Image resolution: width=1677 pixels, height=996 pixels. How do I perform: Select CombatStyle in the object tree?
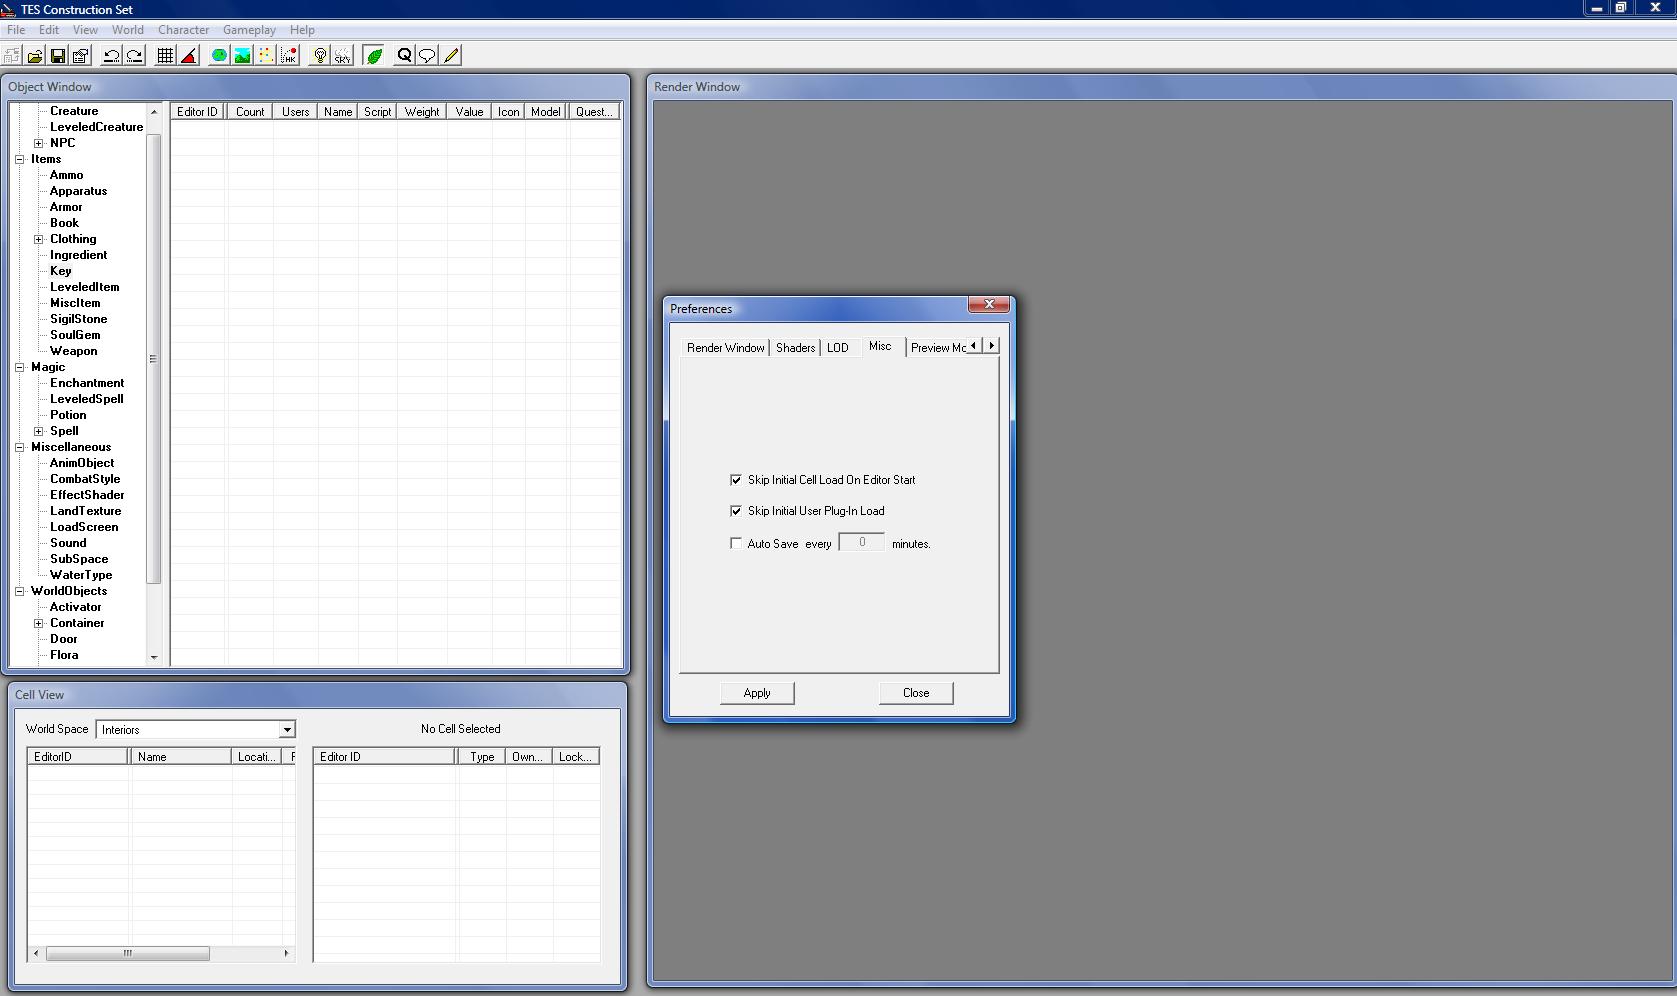coord(85,479)
